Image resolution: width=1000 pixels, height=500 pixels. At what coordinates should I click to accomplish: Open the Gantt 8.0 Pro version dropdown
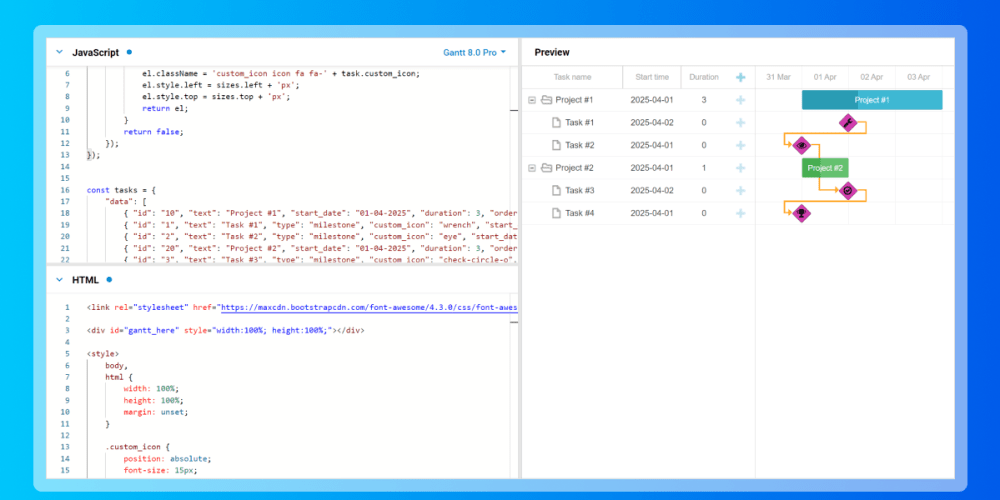tap(474, 52)
